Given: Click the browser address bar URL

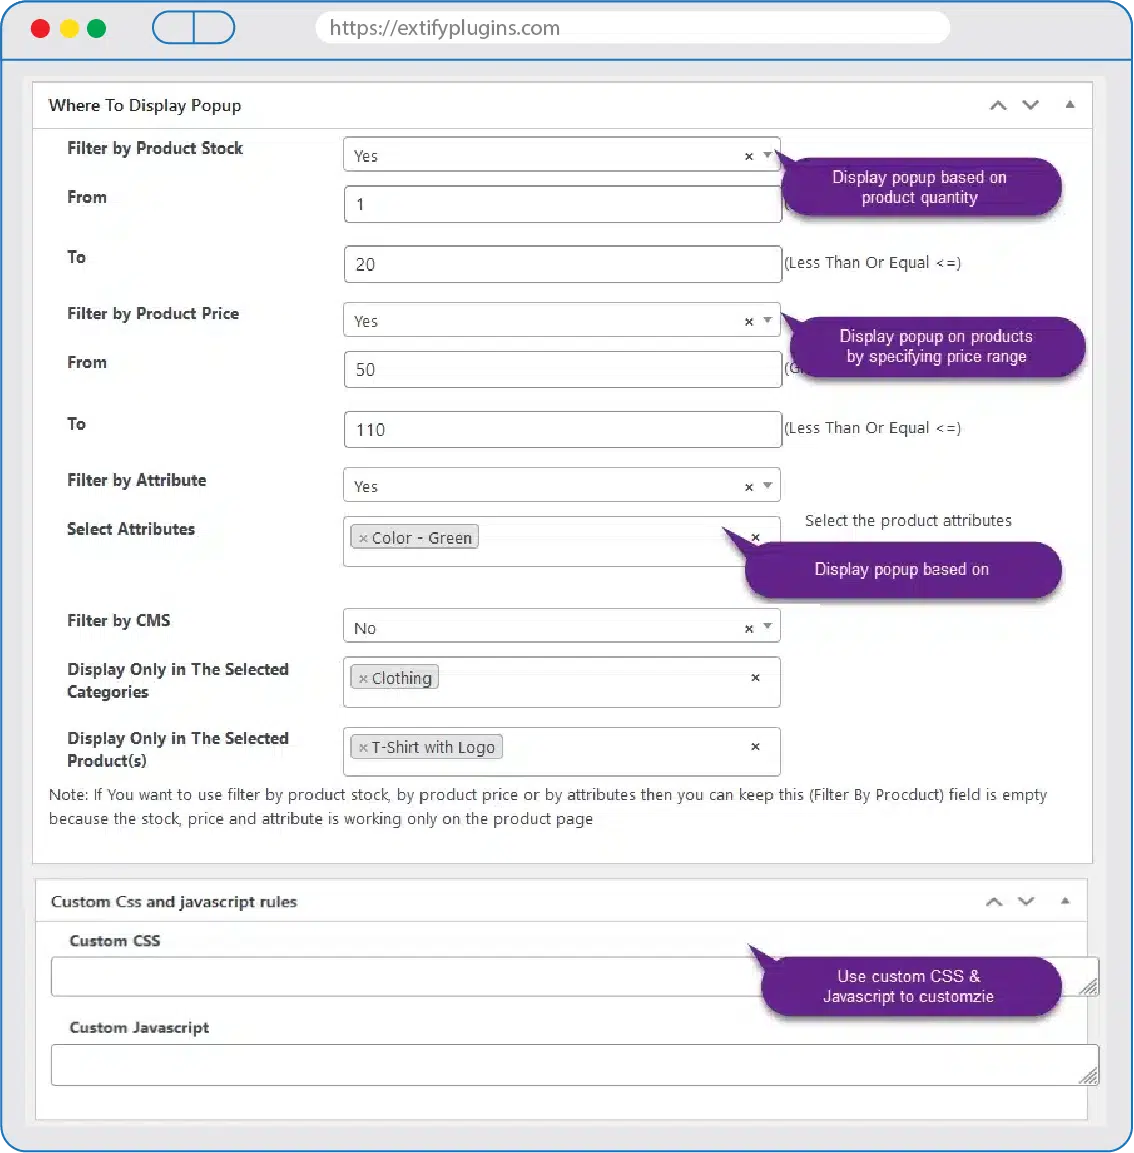Looking at the screenshot, I should pos(445,28).
